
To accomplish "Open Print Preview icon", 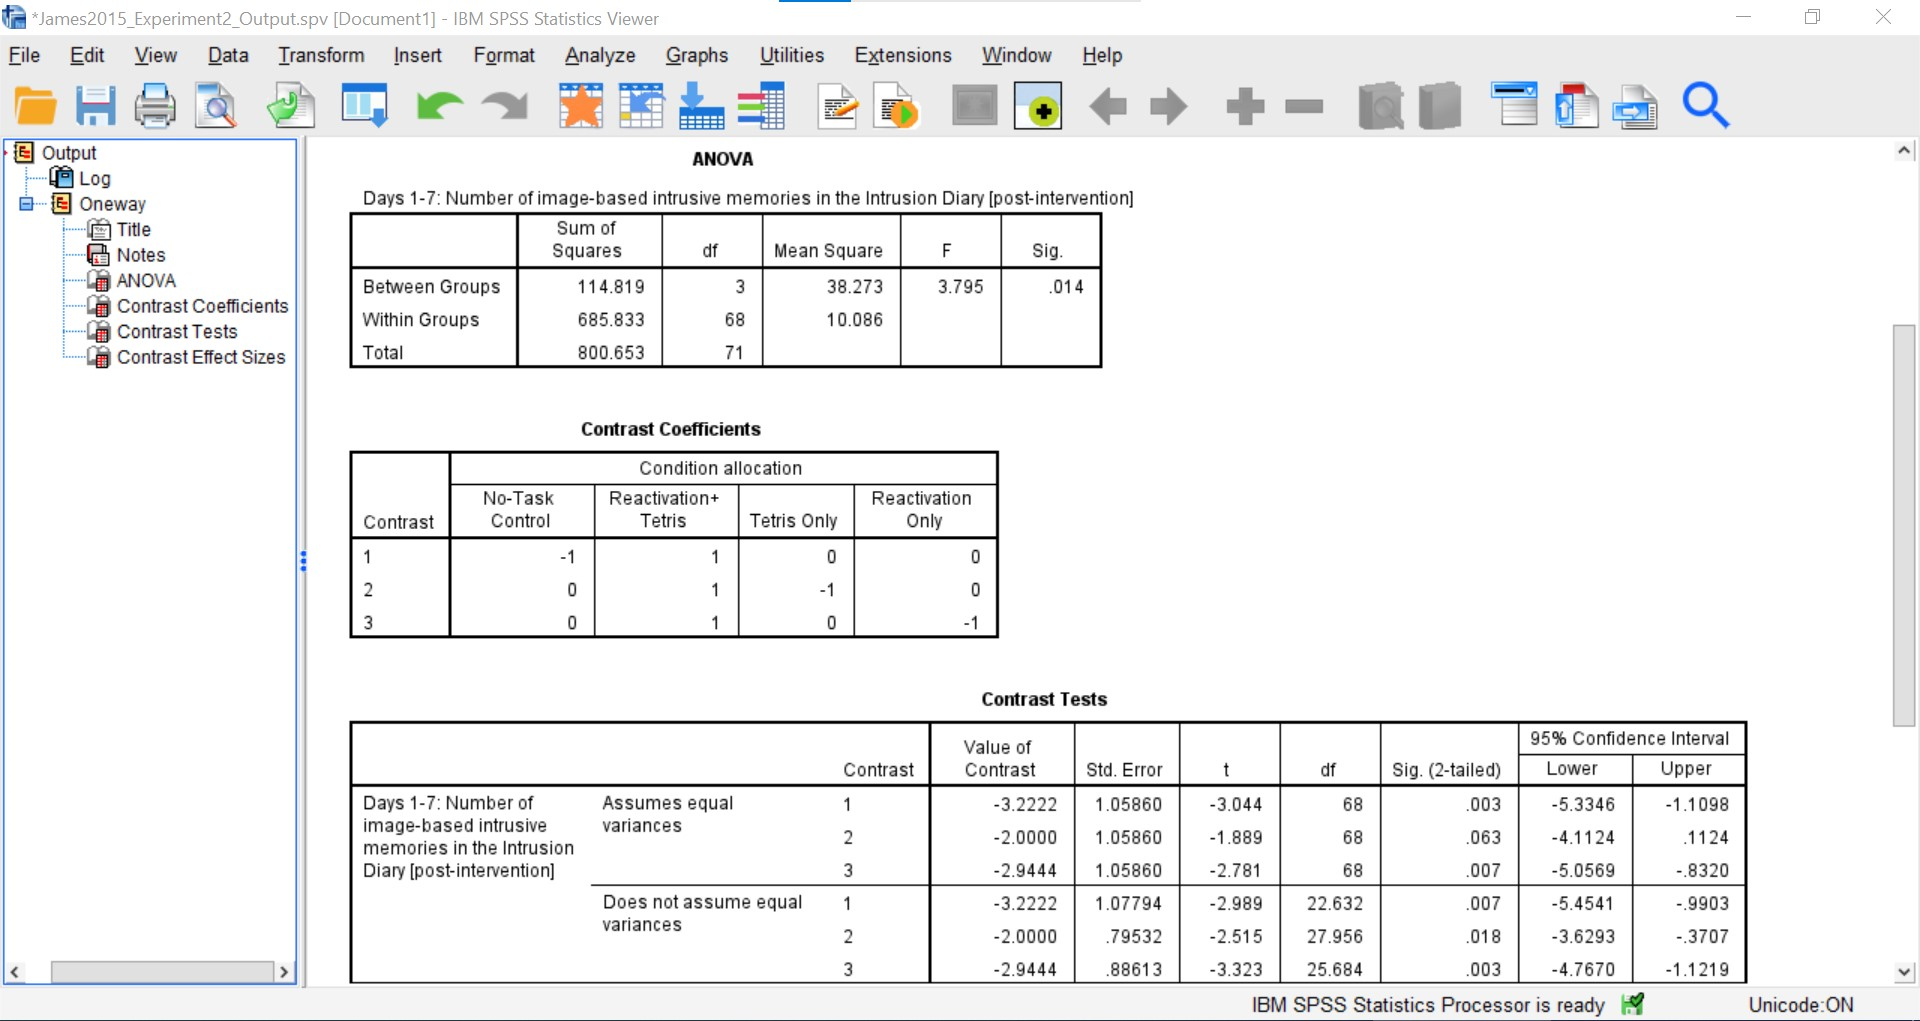I will click(216, 106).
